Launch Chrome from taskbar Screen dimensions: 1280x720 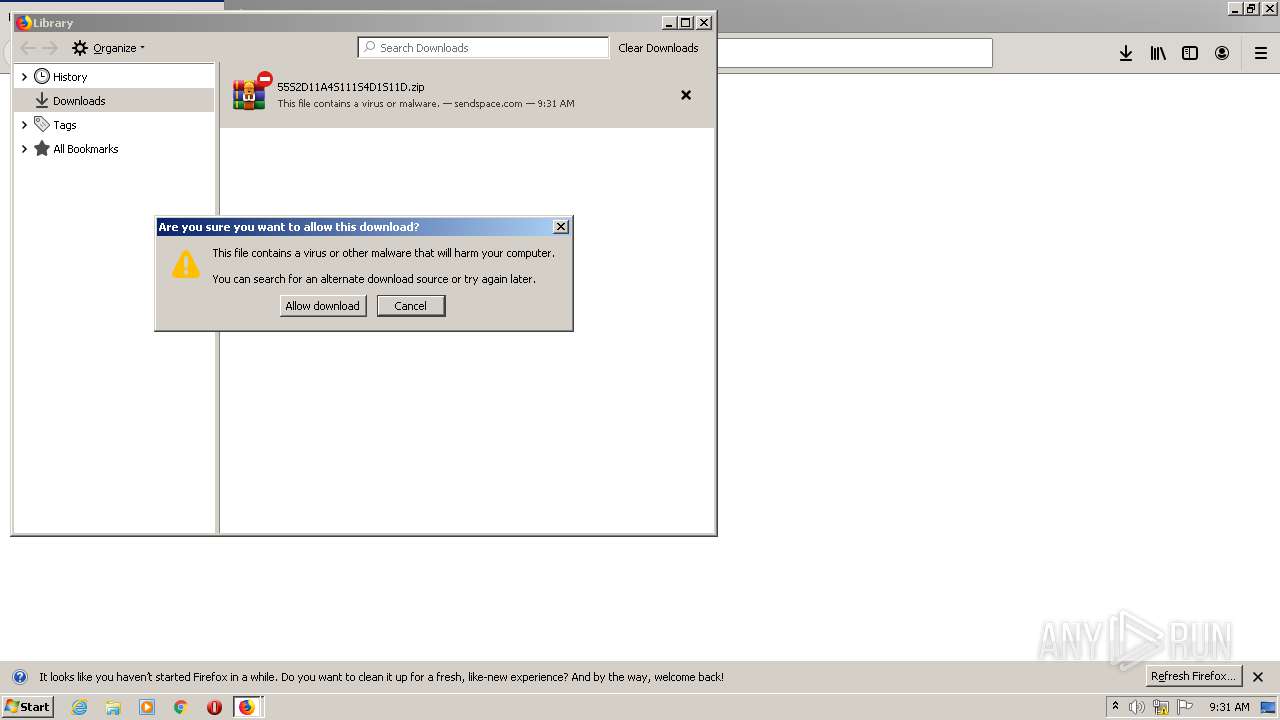pyautogui.click(x=181, y=707)
